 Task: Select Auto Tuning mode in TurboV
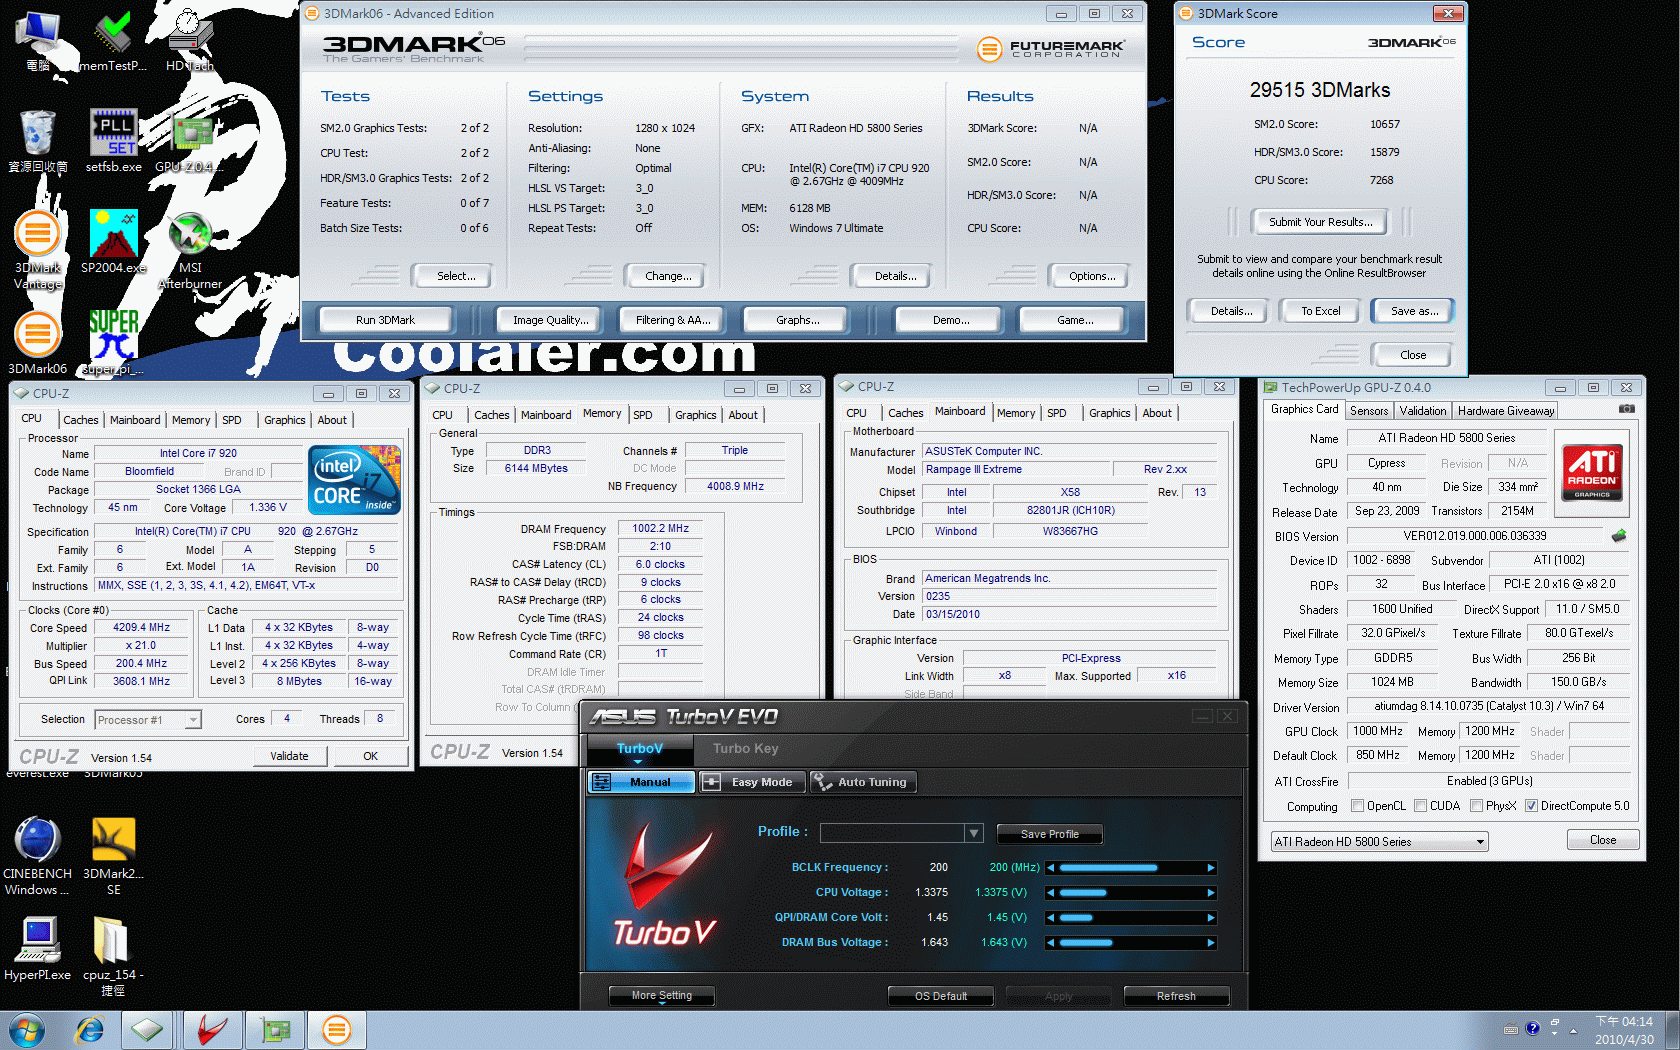click(x=862, y=782)
